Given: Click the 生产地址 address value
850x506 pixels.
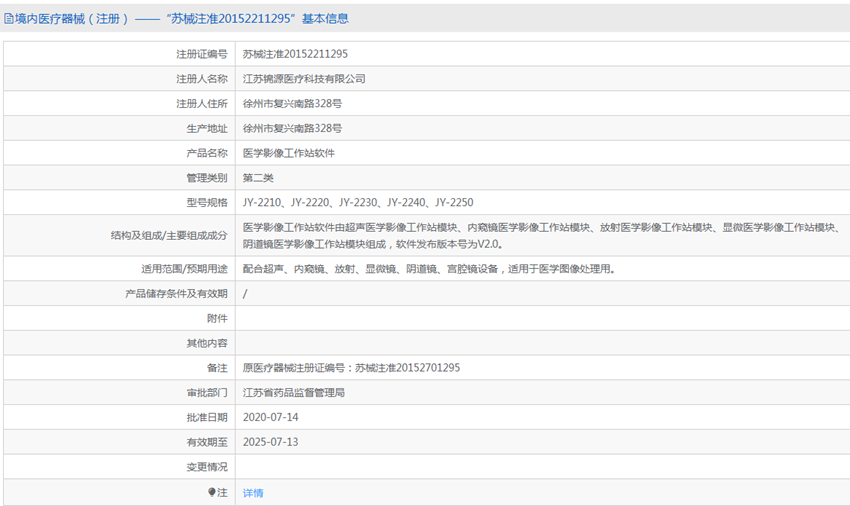Looking at the screenshot, I should pos(292,129).
